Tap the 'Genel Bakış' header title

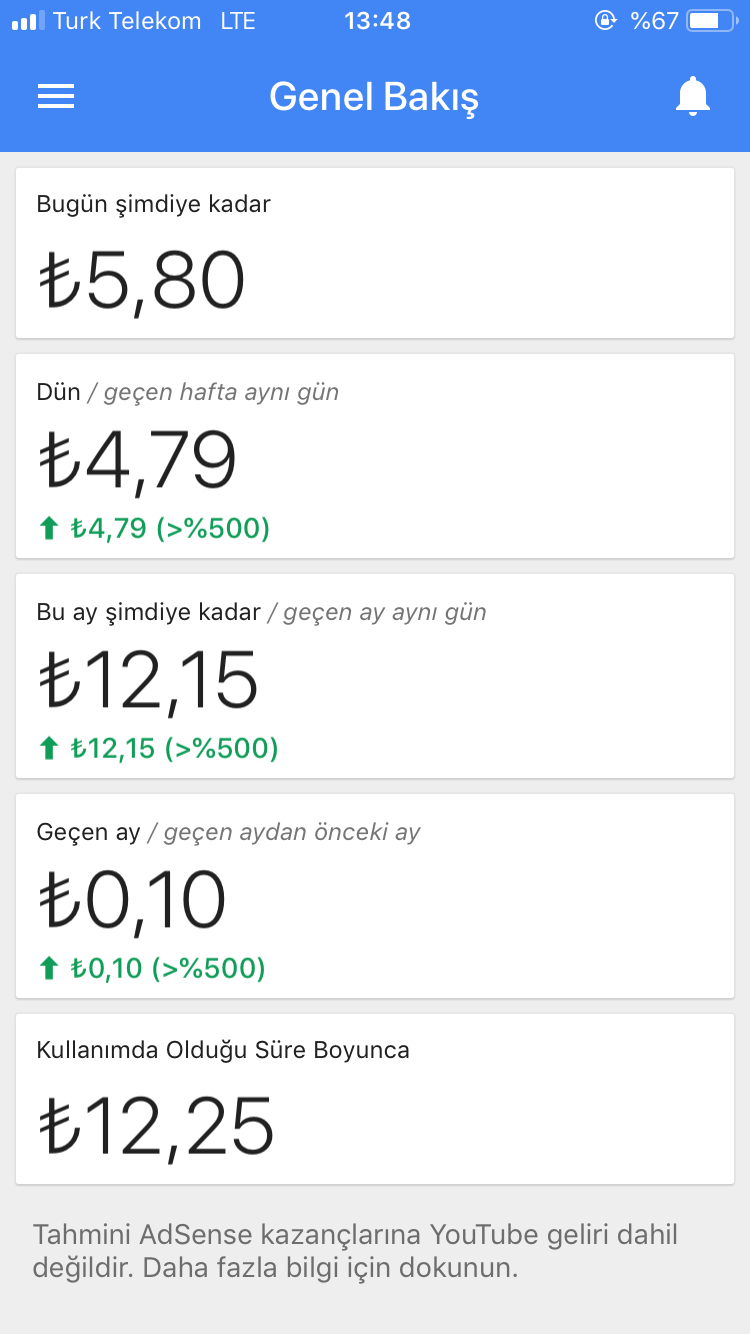tap(374, 97)
